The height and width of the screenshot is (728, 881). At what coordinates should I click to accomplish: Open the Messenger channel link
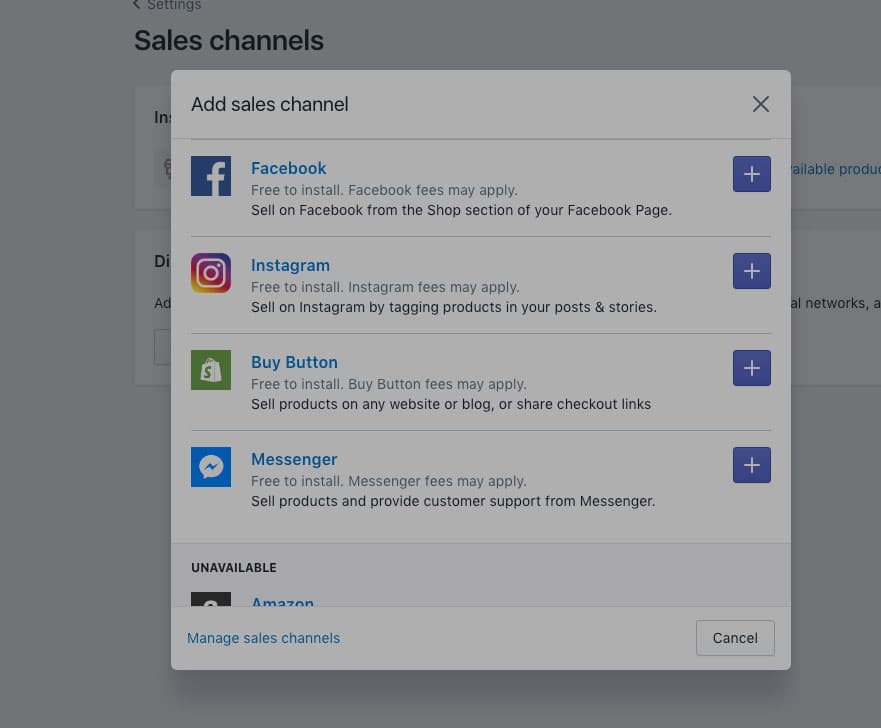coord(294,459)
